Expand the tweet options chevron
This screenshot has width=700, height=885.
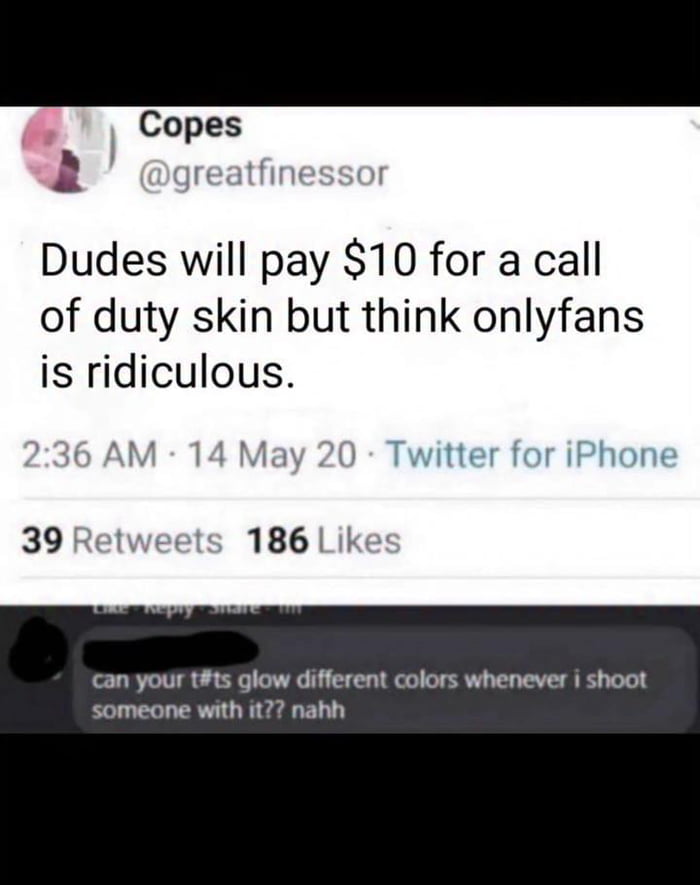tap(694, 123)
